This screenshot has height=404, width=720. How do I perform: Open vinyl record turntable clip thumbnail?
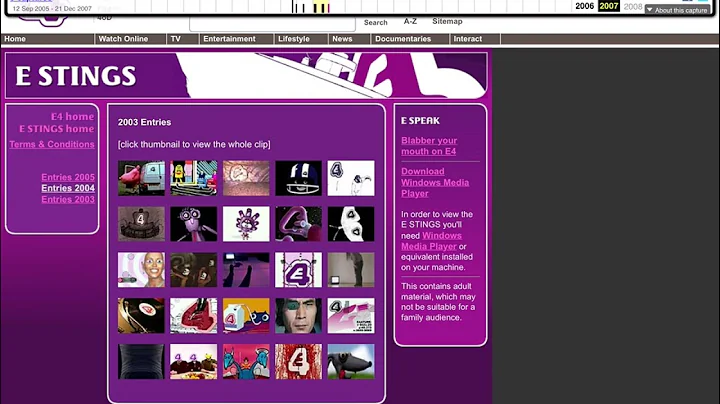pos(141,316)
